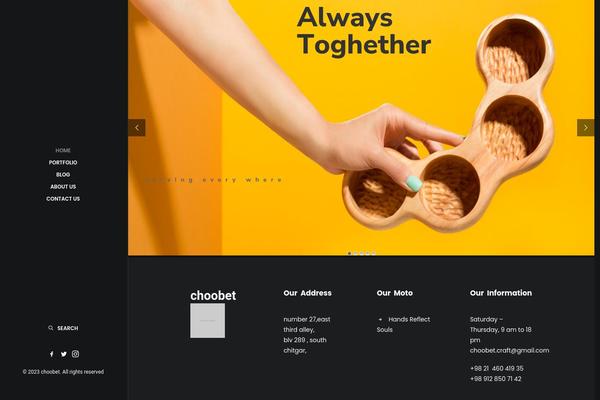Select the last slider pagination dot
The height and width of the screenshot is (400, 600).
coord(374,253)
